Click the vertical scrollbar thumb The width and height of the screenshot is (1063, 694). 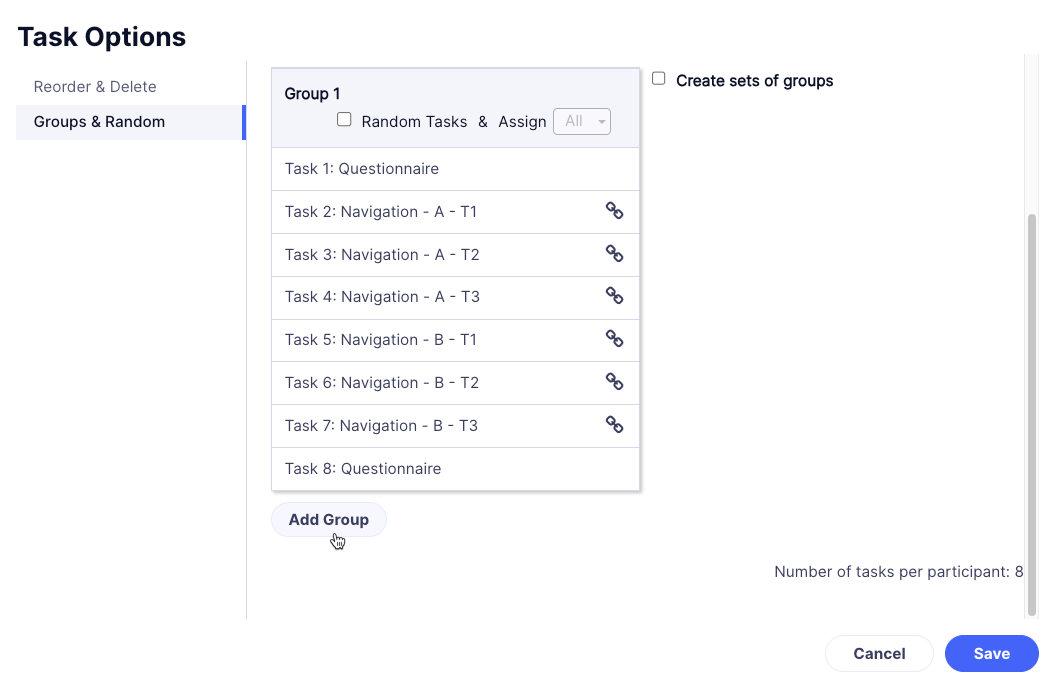point(1032,415)
